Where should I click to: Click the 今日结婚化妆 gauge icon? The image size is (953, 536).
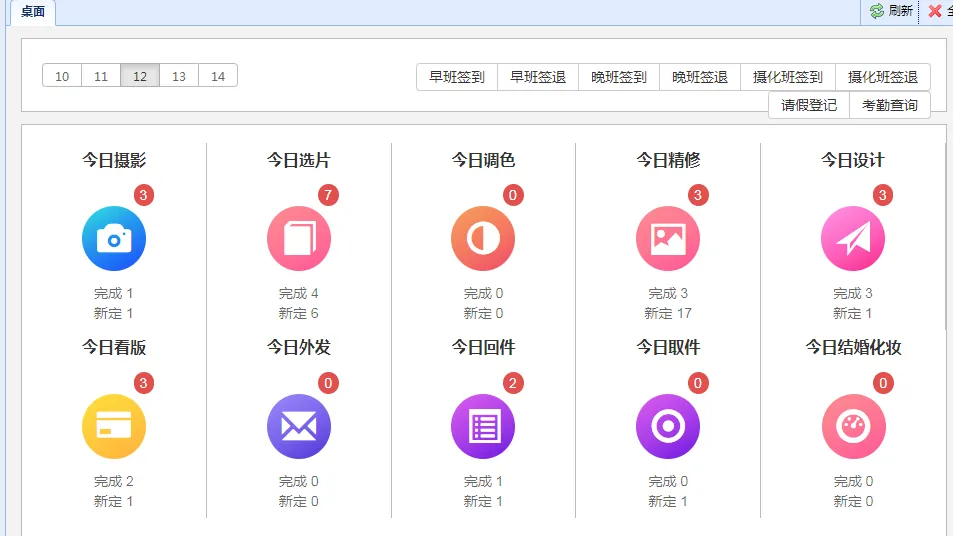(853, 427)
